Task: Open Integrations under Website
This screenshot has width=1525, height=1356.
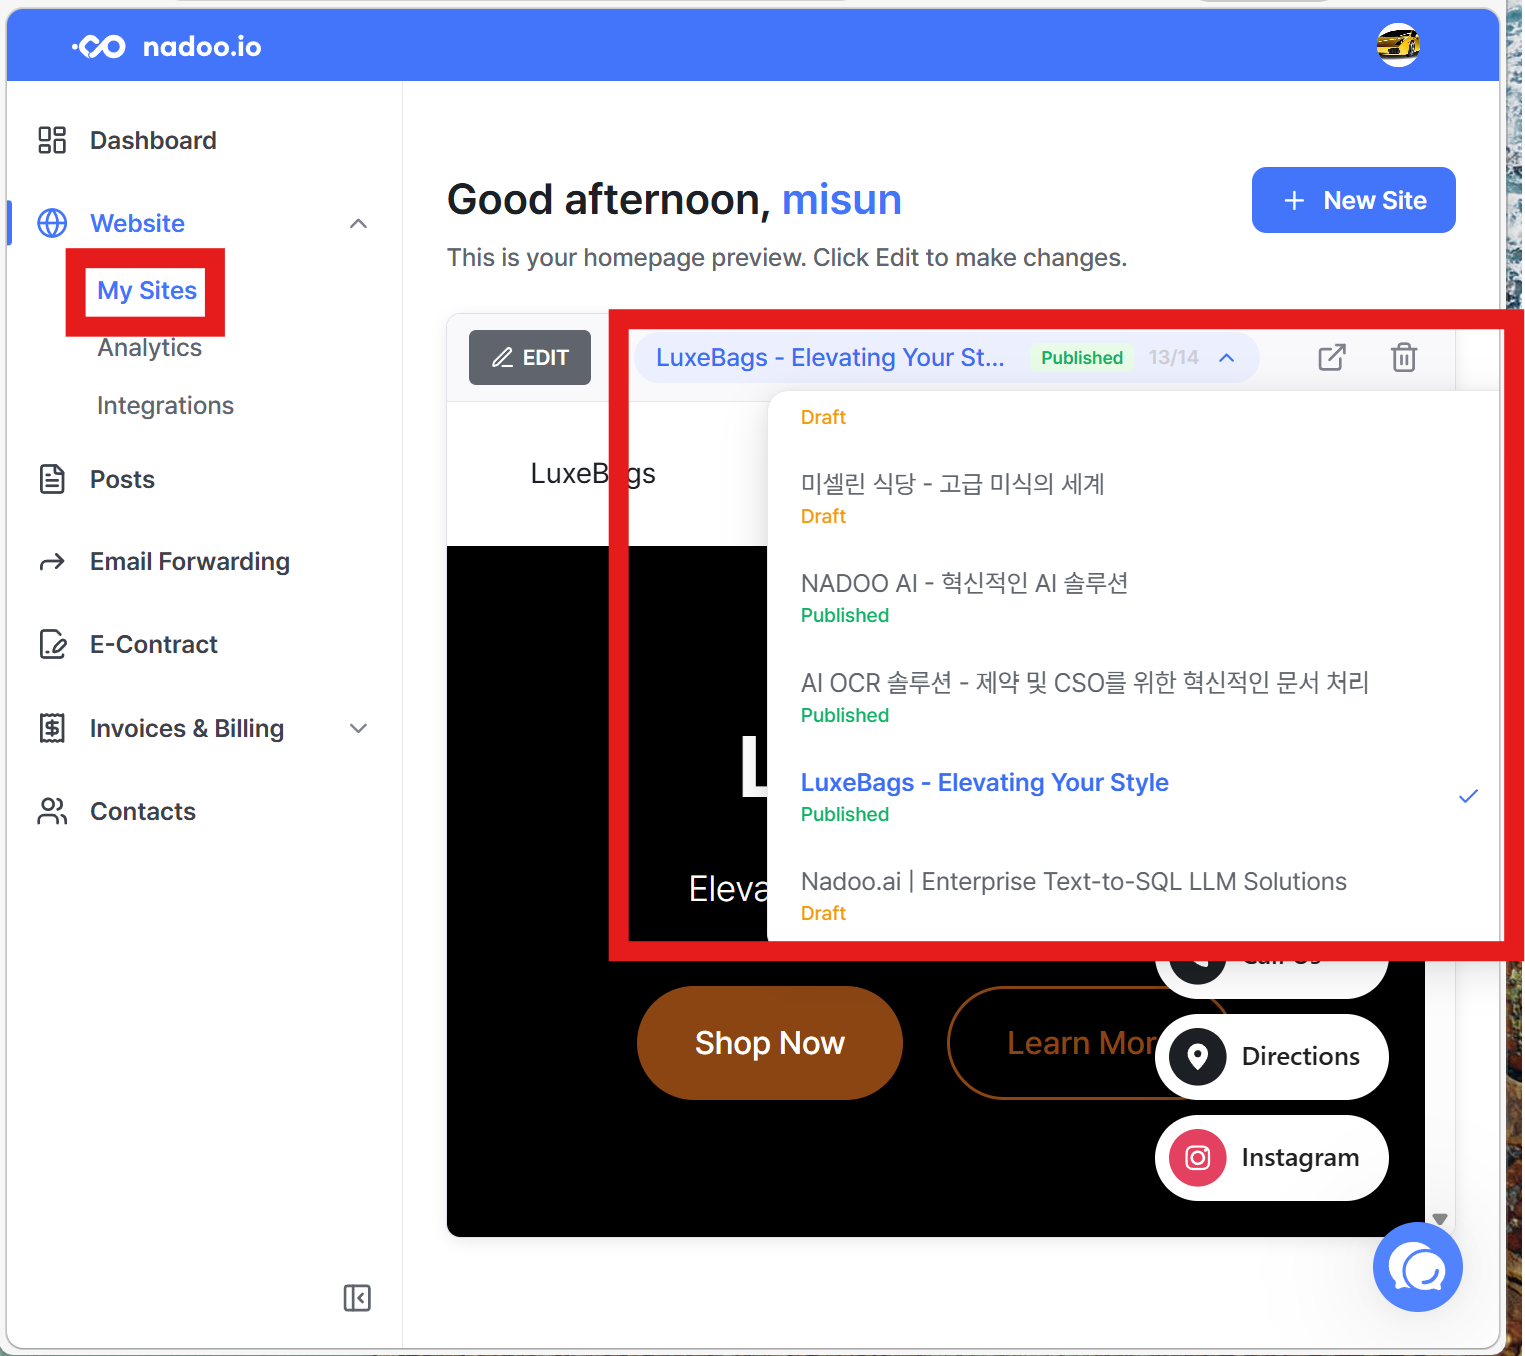Action: tap(165, 405)
